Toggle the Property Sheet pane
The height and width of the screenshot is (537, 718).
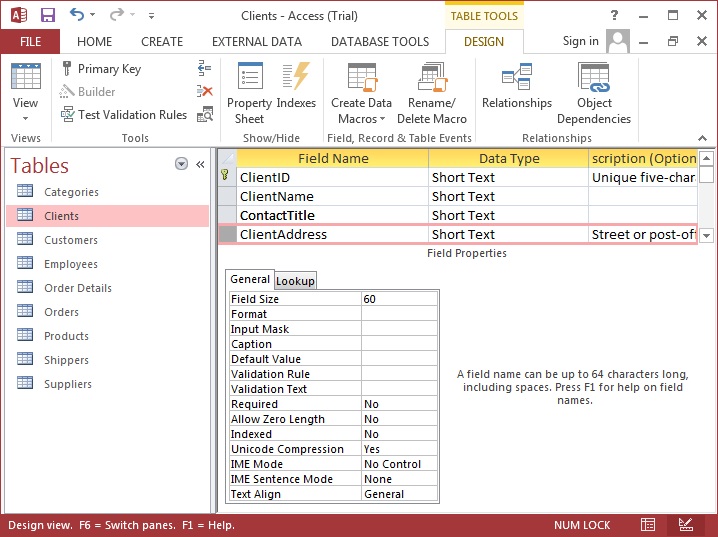250,93
